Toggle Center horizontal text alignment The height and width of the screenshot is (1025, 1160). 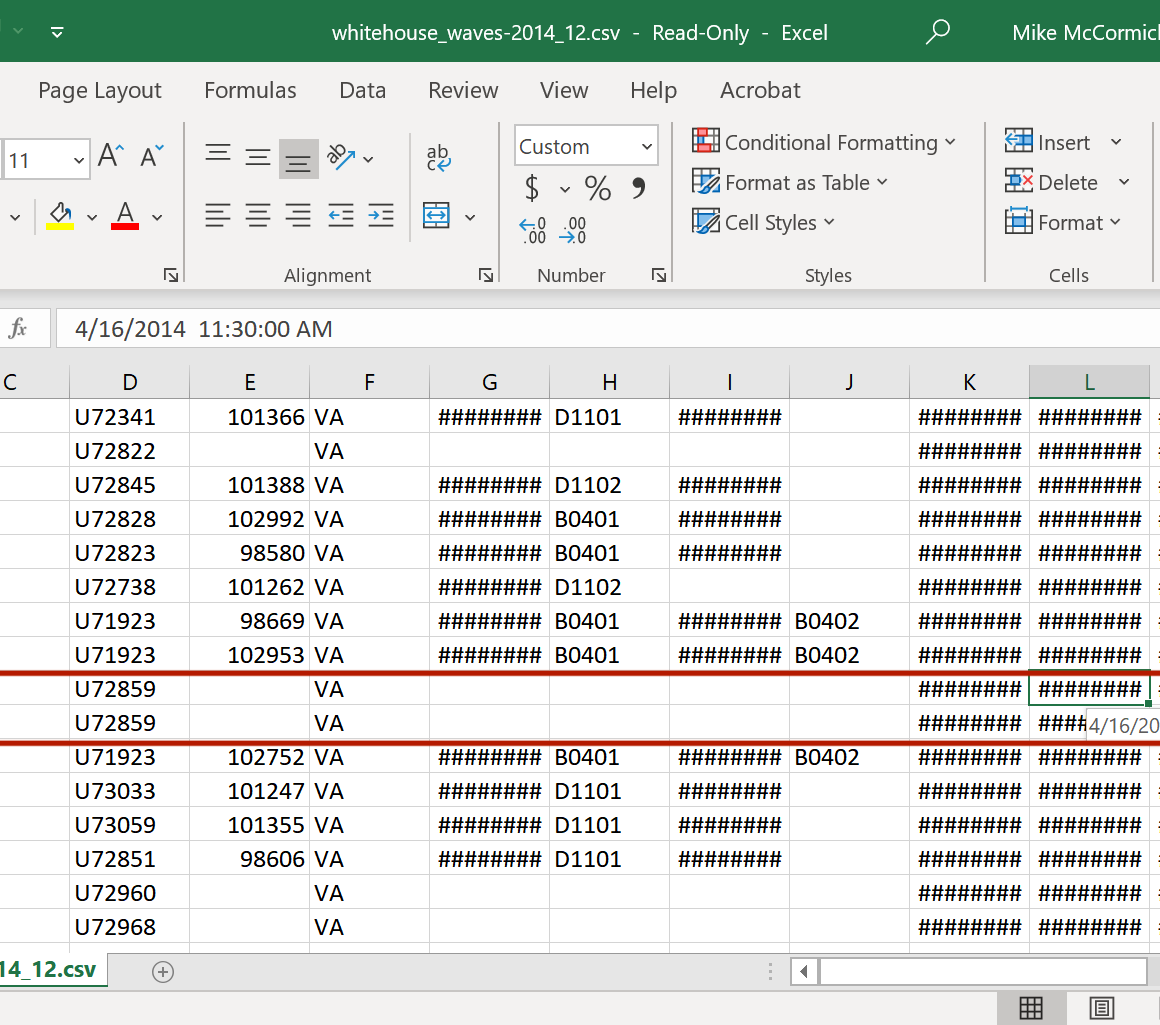[258, 215]
